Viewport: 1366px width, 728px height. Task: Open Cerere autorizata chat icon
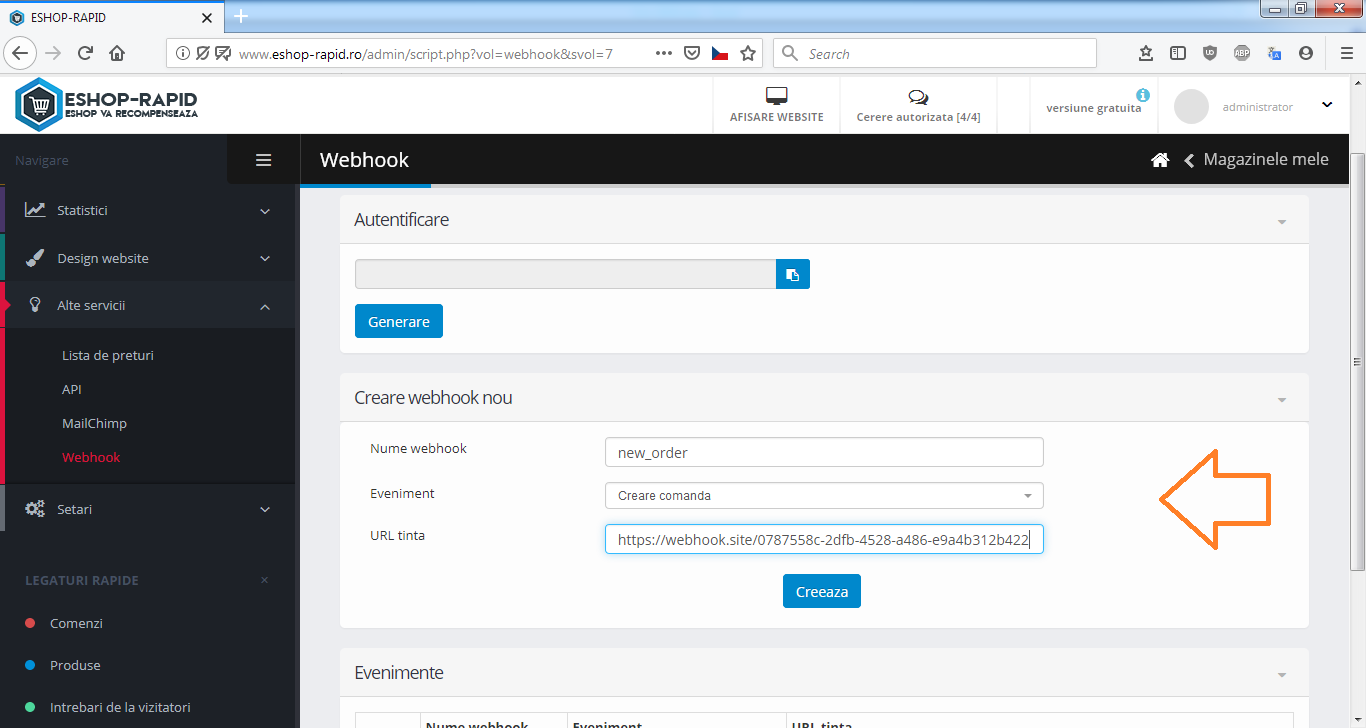click(918, 97)
